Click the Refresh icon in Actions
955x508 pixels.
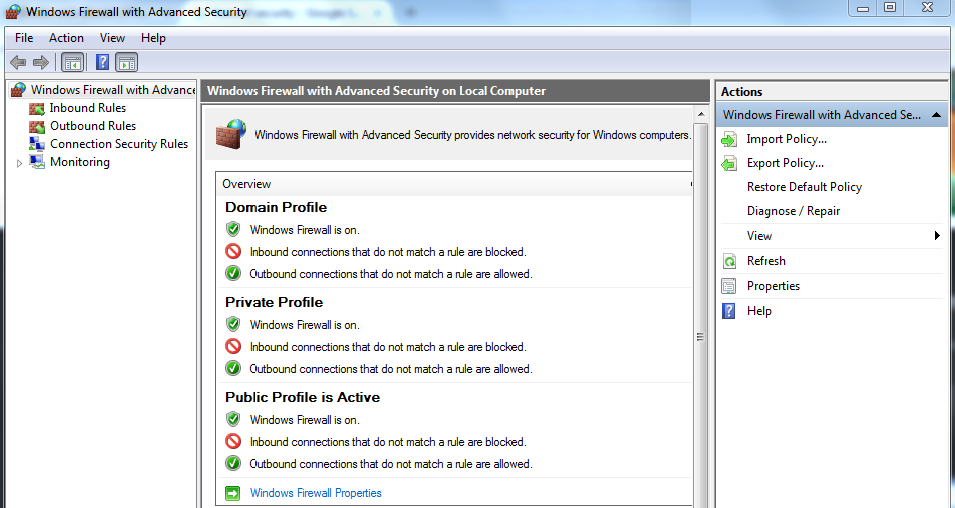click(728, 261)
